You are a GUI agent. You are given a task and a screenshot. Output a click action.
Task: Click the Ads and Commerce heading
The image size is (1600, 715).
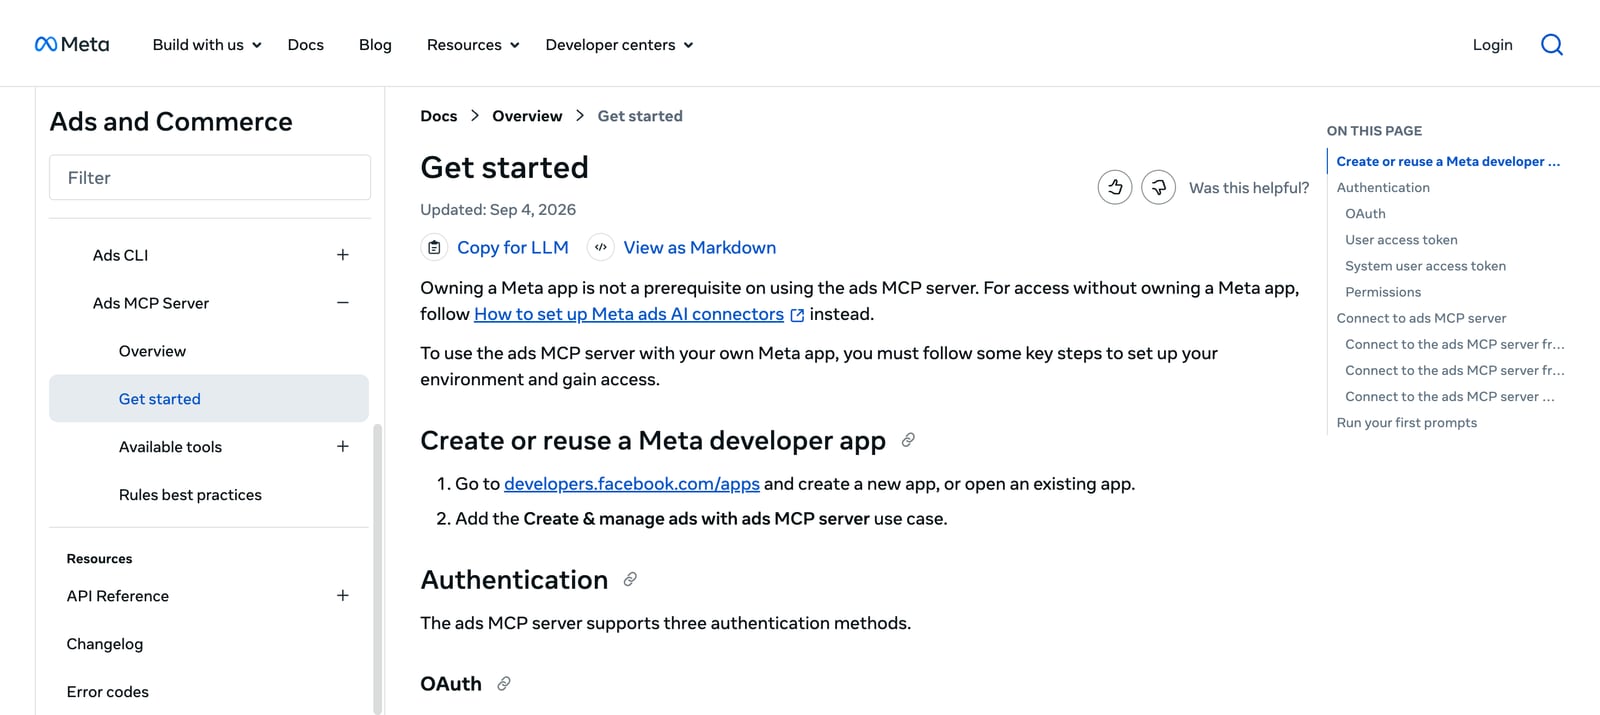click(x=171, y=121)
